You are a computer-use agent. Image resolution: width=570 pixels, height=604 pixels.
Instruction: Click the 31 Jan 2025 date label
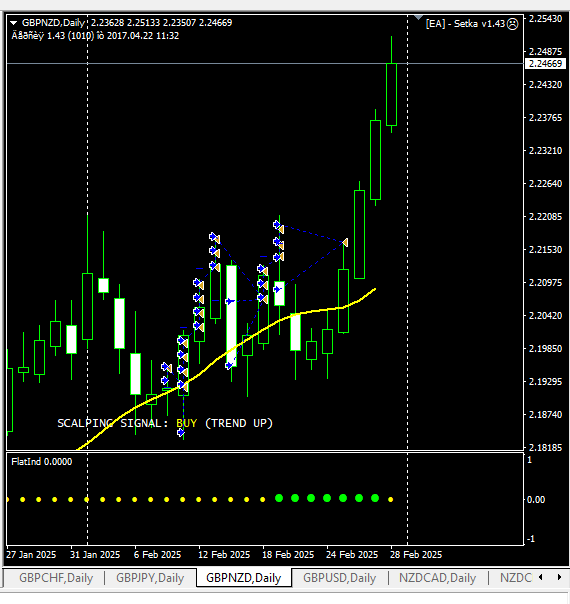pos(95,555)
